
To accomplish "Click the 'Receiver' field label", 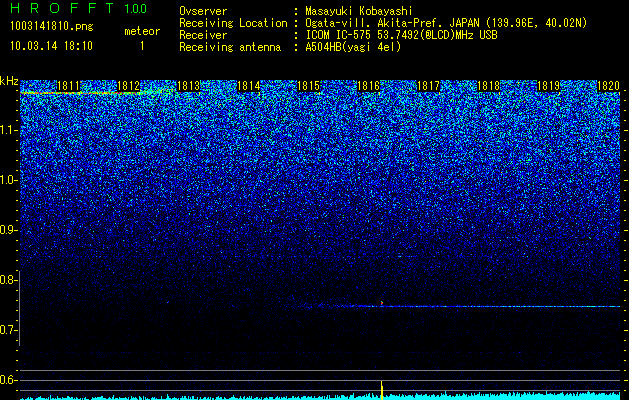I will coord(203,35).
